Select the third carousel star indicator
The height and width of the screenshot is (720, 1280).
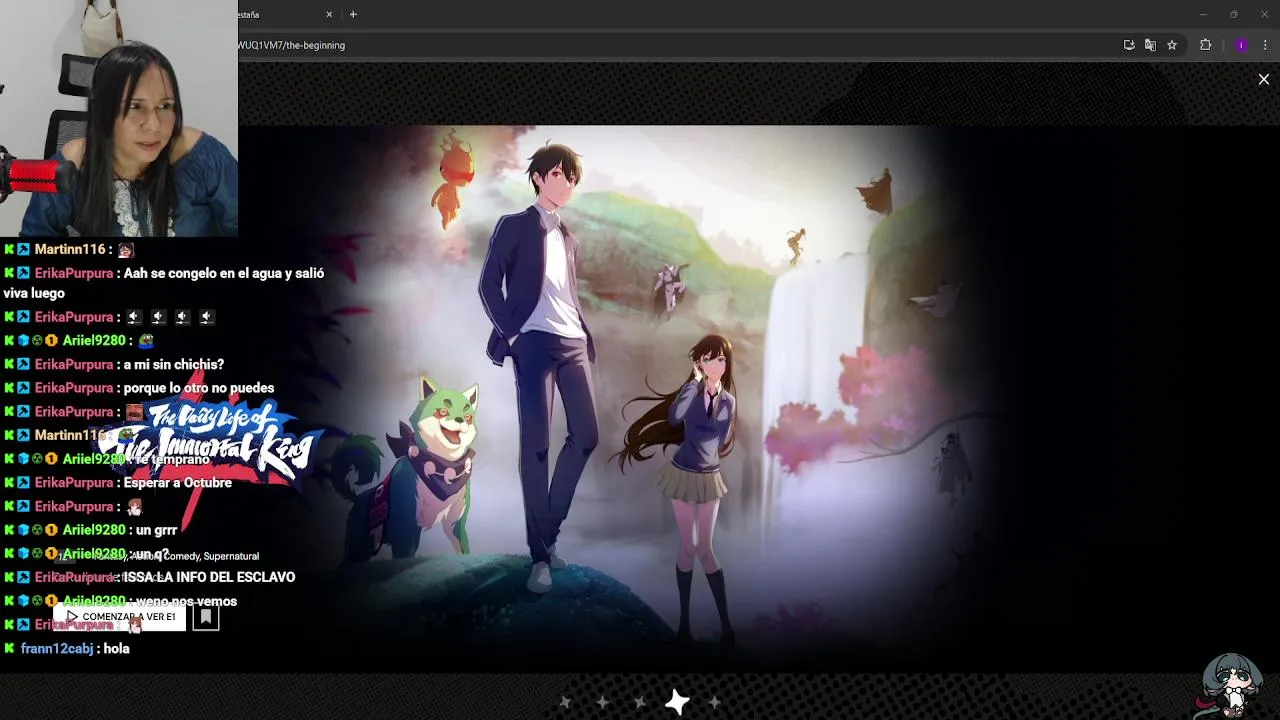click(x=640, y=703)
